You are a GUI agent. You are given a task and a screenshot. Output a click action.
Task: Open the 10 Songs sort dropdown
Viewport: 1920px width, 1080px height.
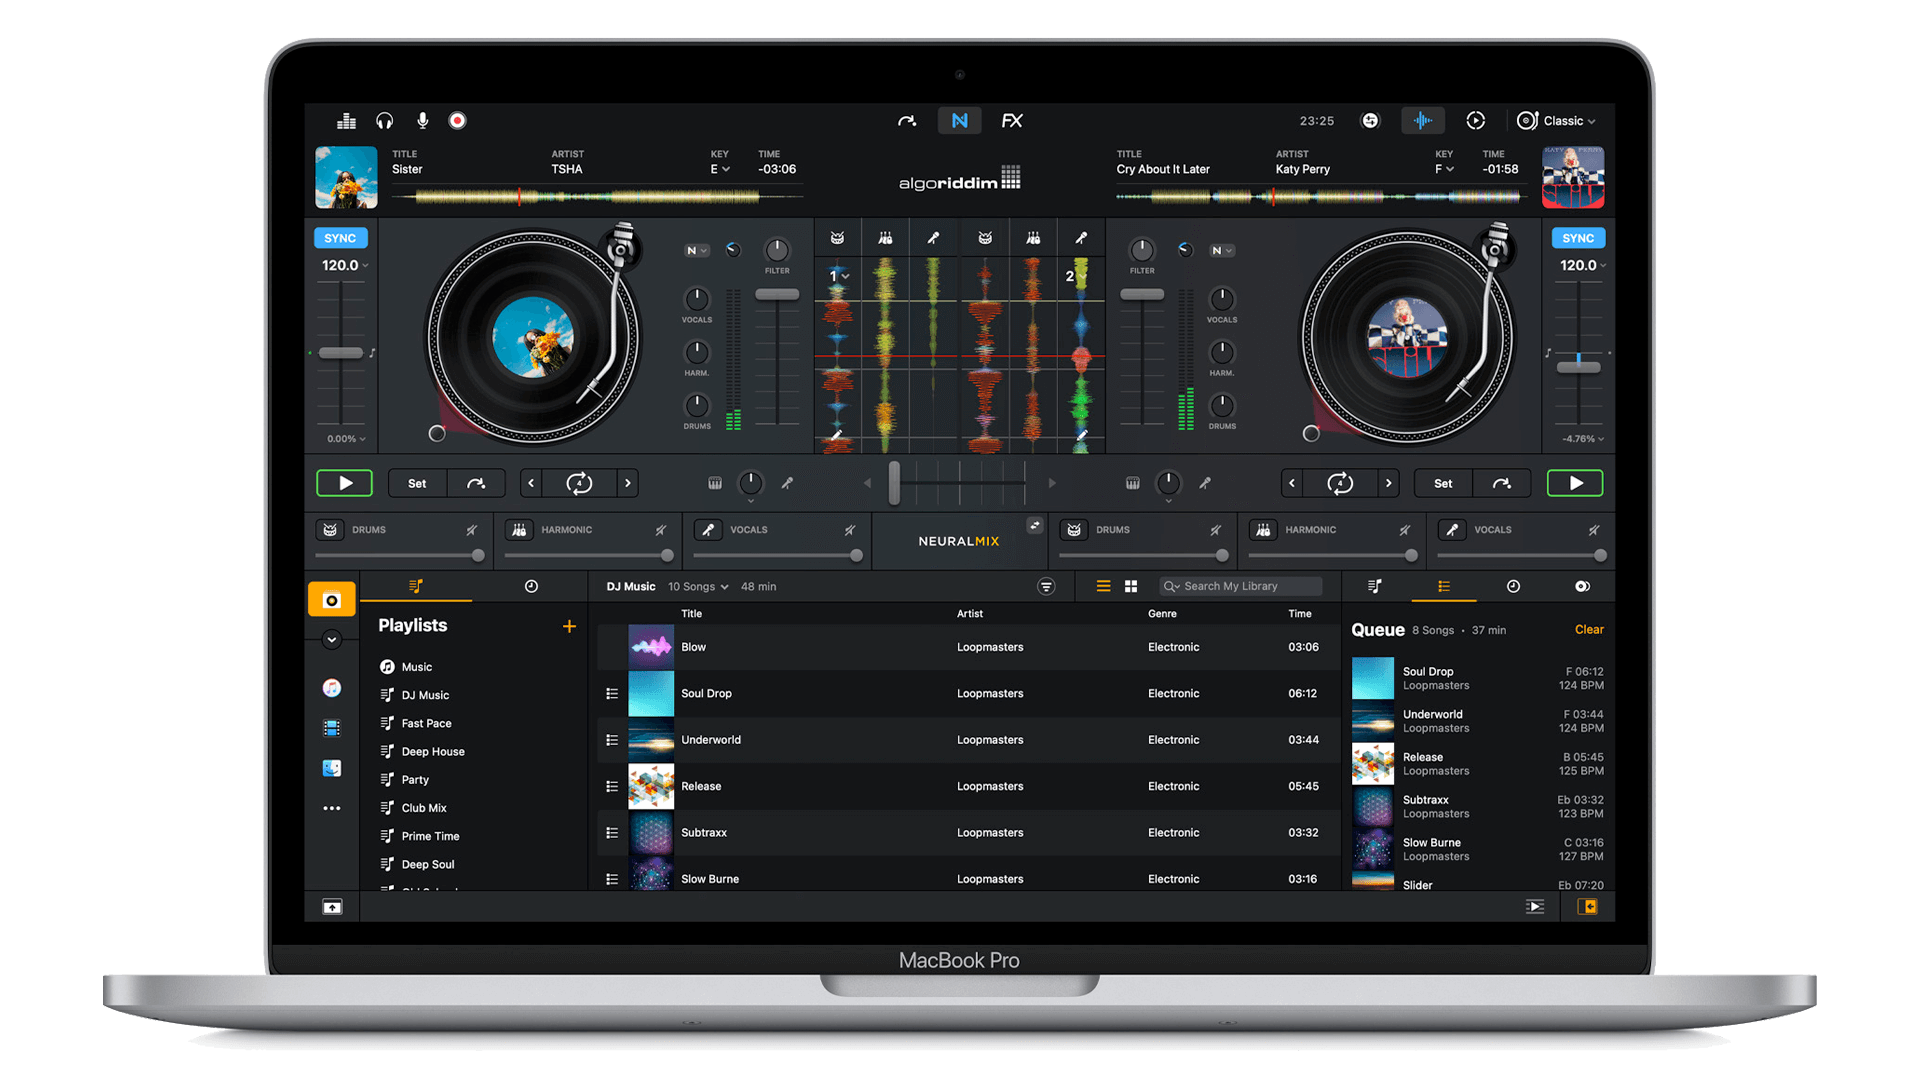(698, 587)
